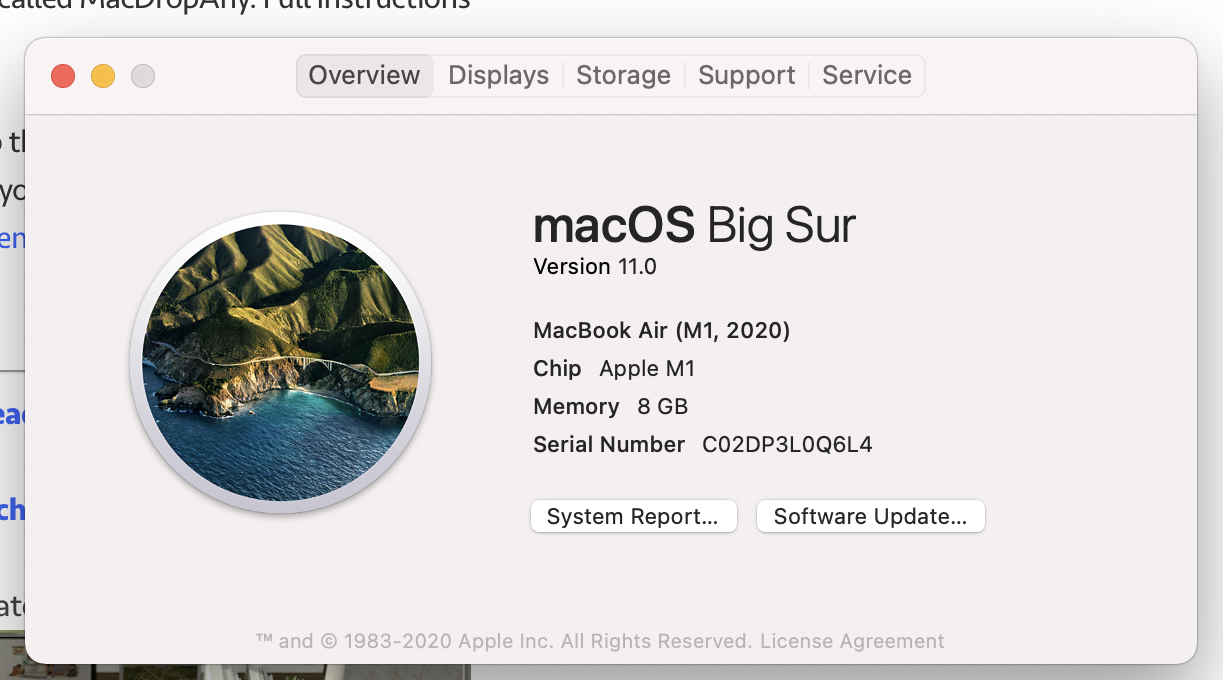Select the Version 11.0 text
1223x680 pixels.
point(595,267)
